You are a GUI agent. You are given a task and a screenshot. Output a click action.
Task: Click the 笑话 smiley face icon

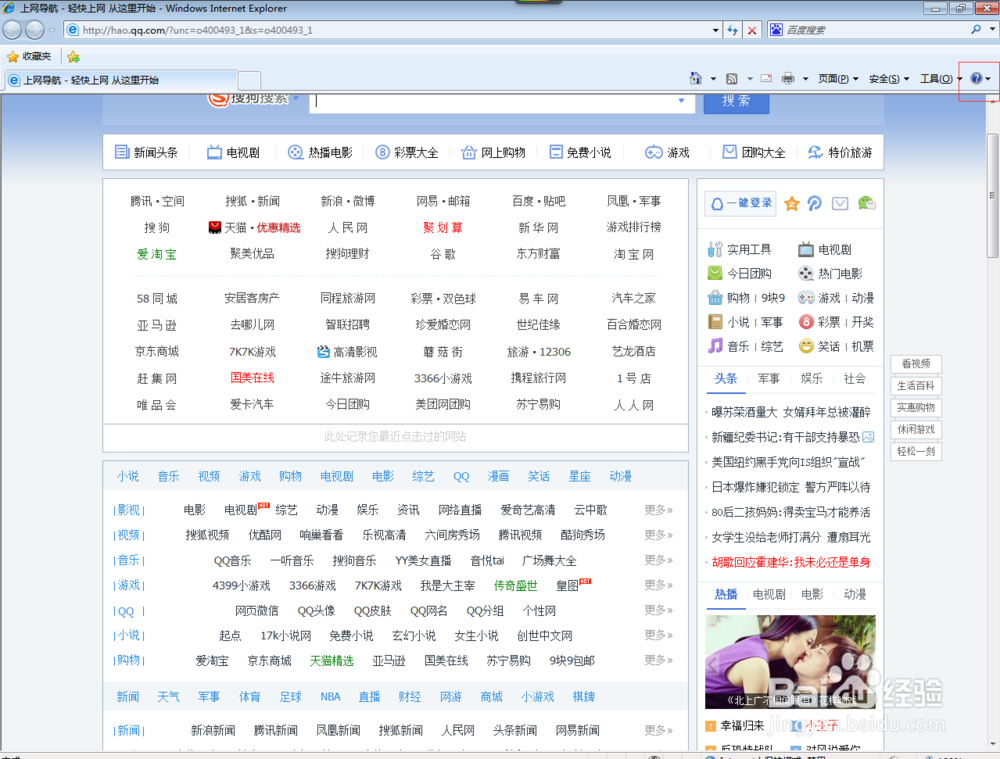pos(806,346)
